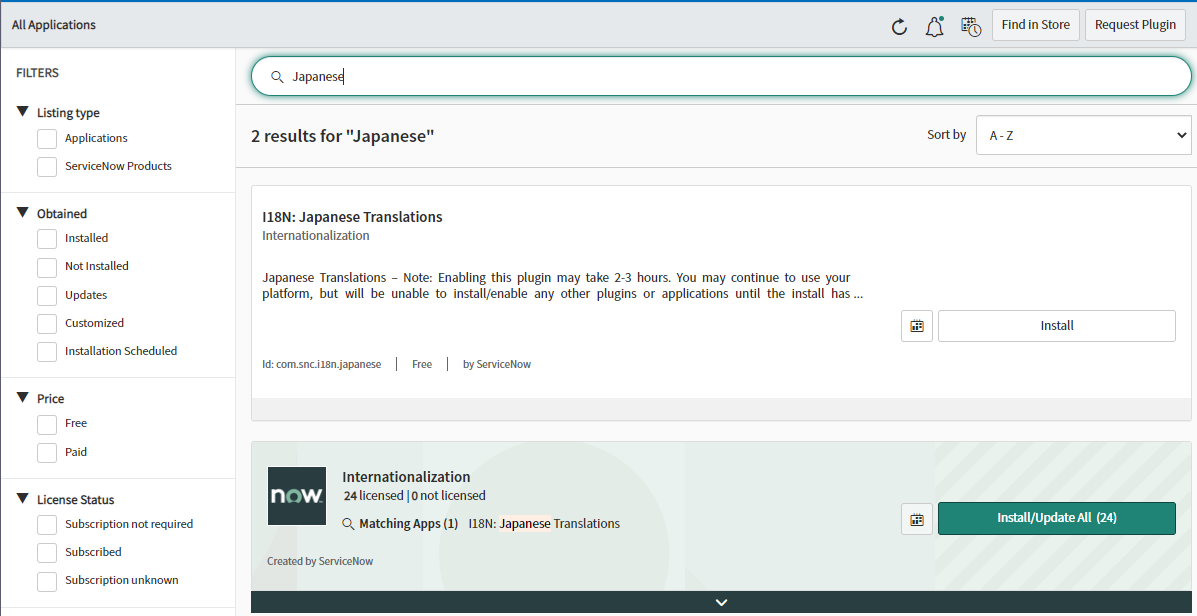Viewport: 1197px width, 616px height.
Task: Check the Subscribed license checkbox
Action: 47,553
